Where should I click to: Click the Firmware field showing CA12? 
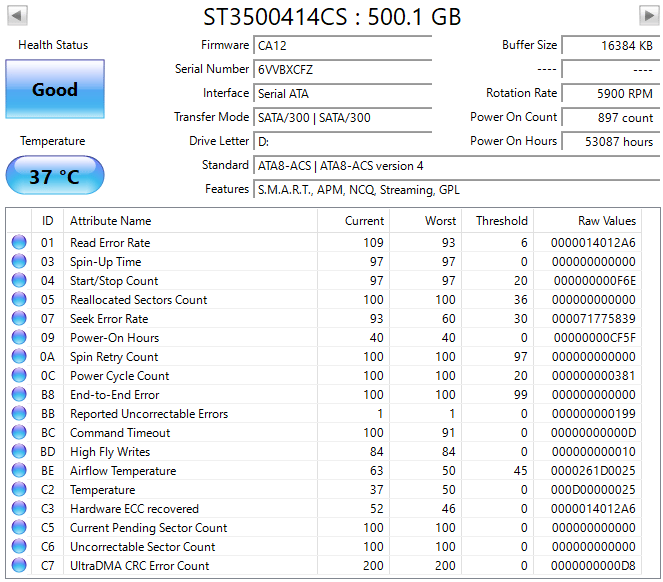point(342,45)
